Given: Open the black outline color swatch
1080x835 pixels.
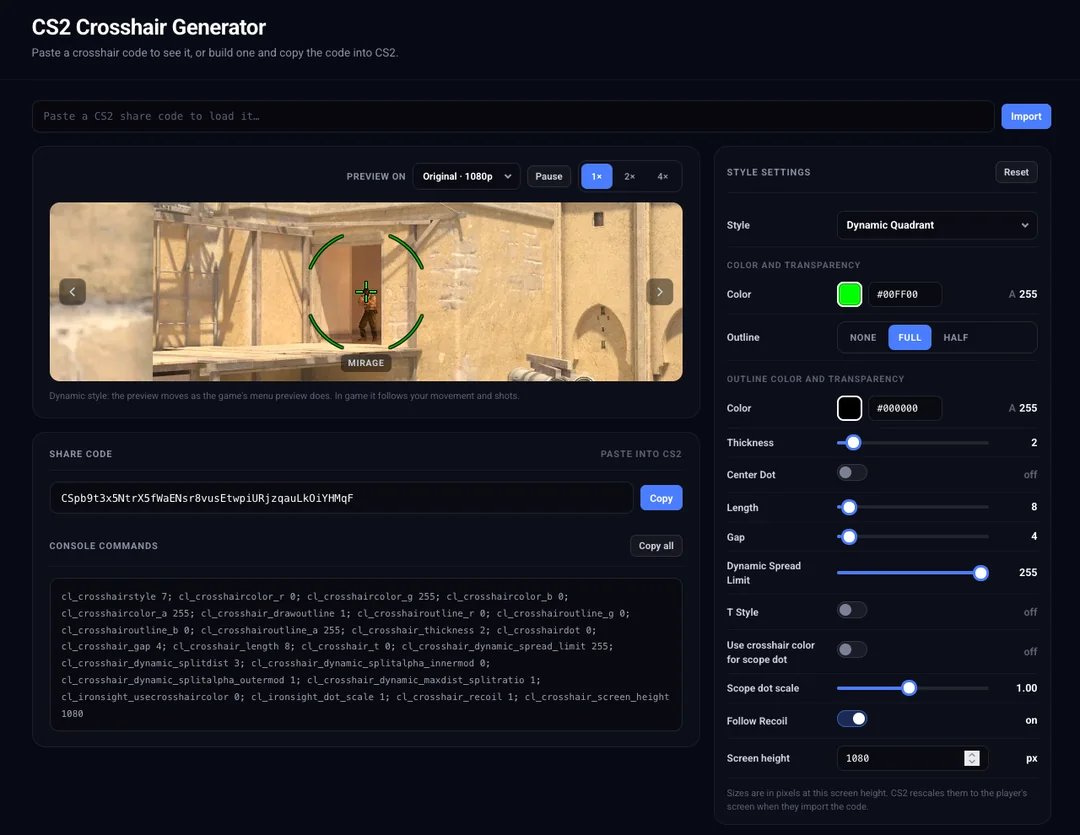Looking at the screenshot, I should 849,408.
